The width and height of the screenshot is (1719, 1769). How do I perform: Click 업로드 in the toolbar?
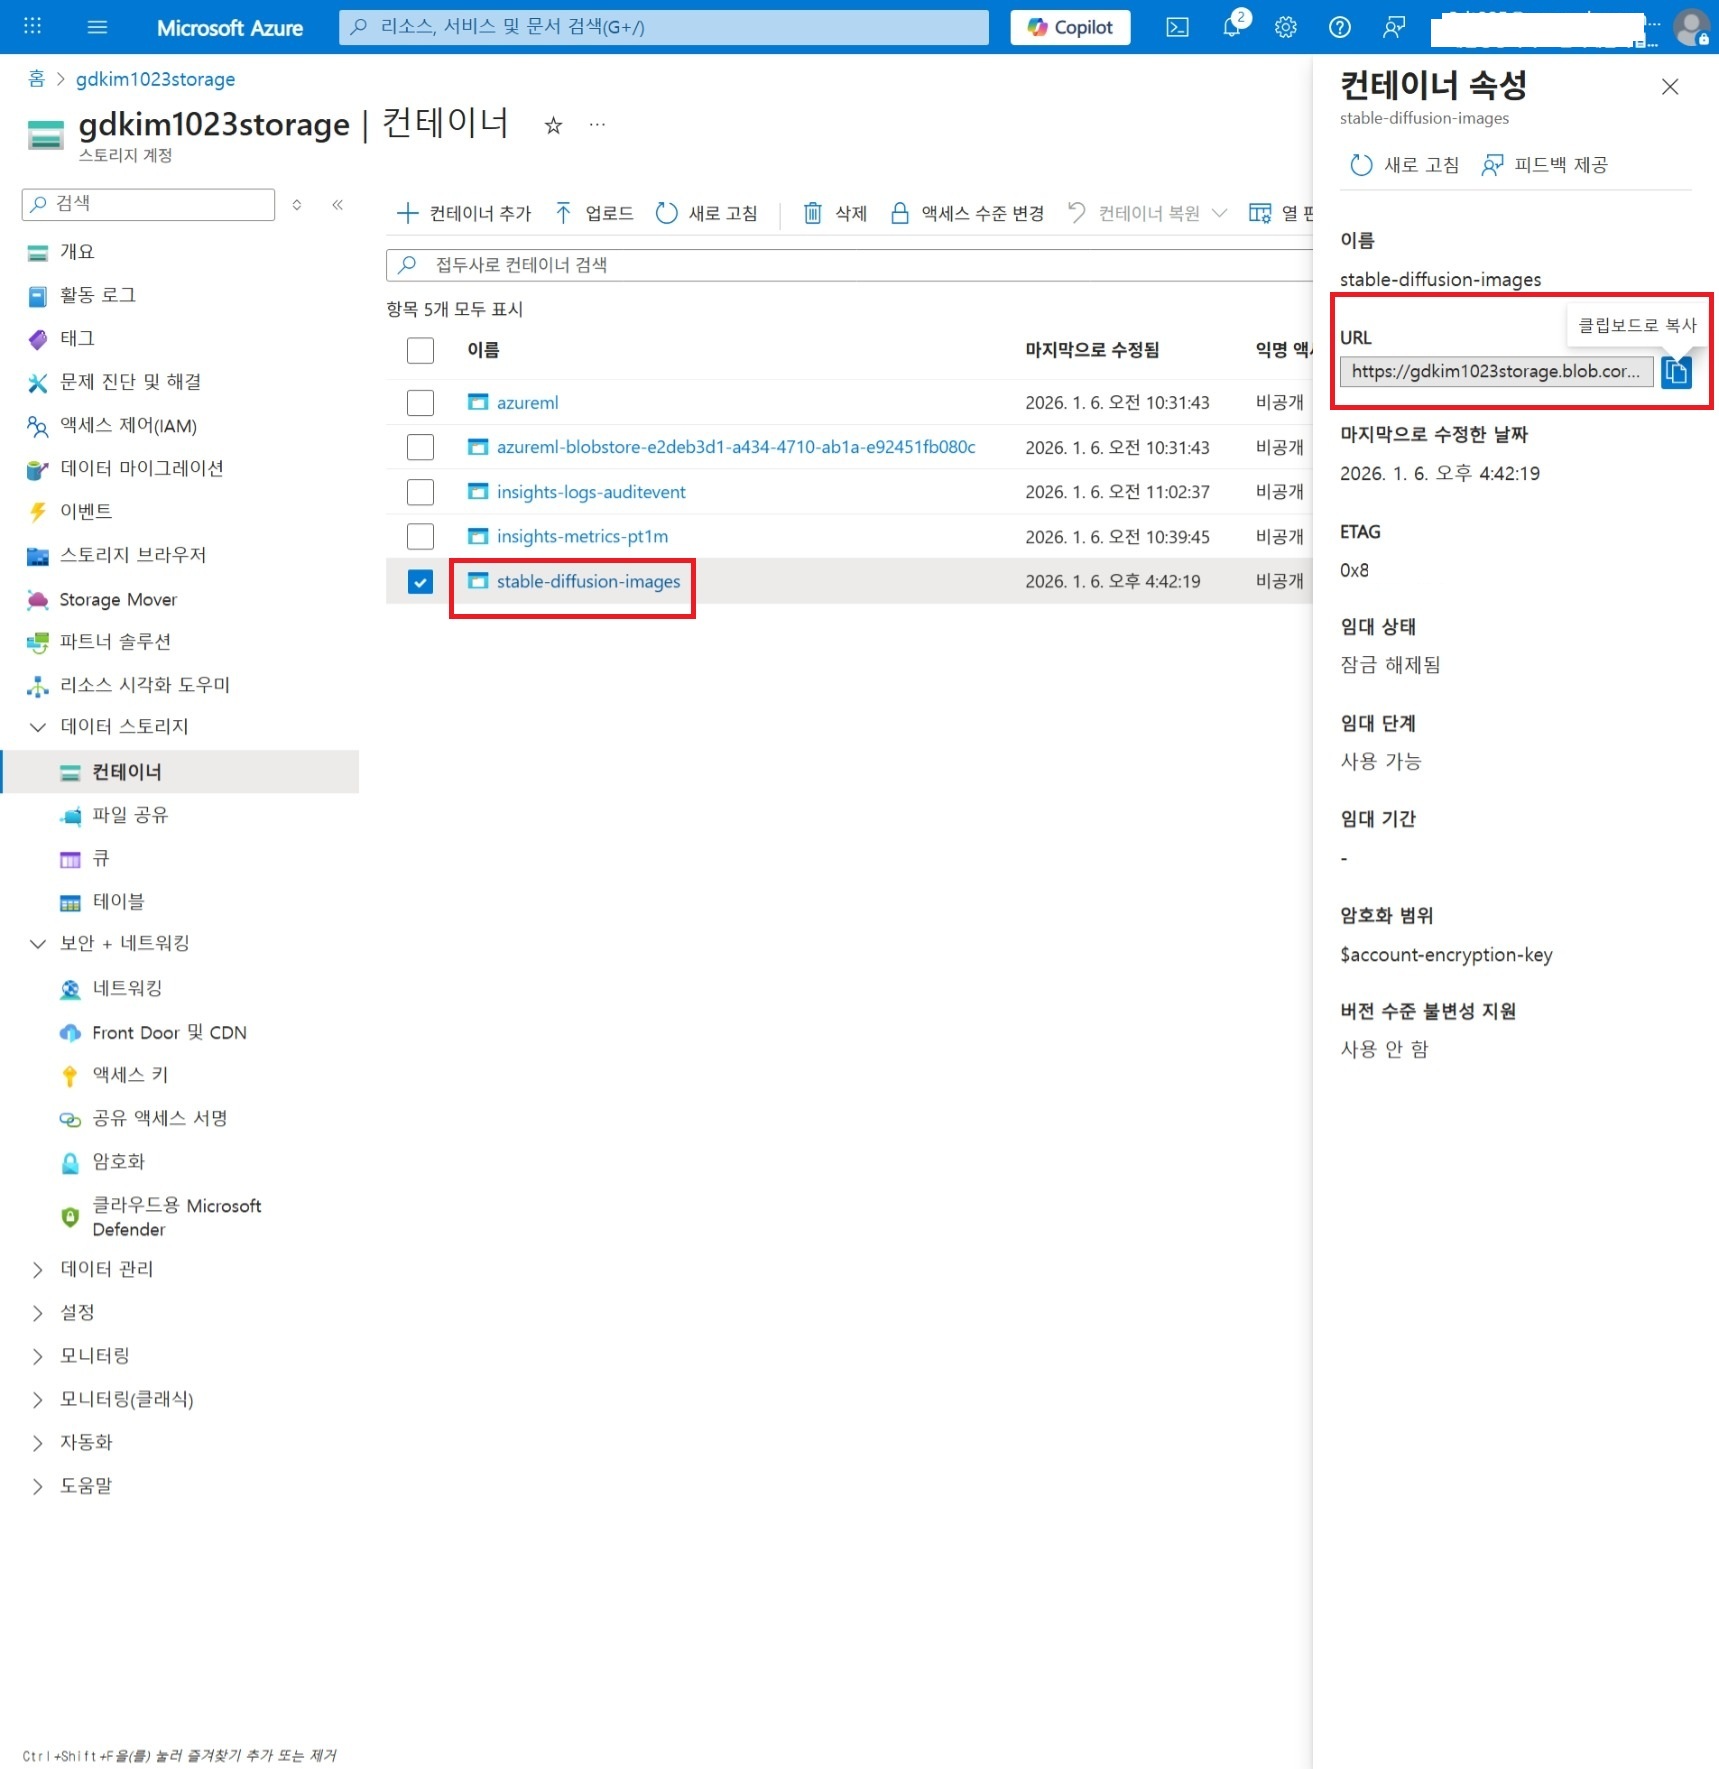[x=594, y=213]
